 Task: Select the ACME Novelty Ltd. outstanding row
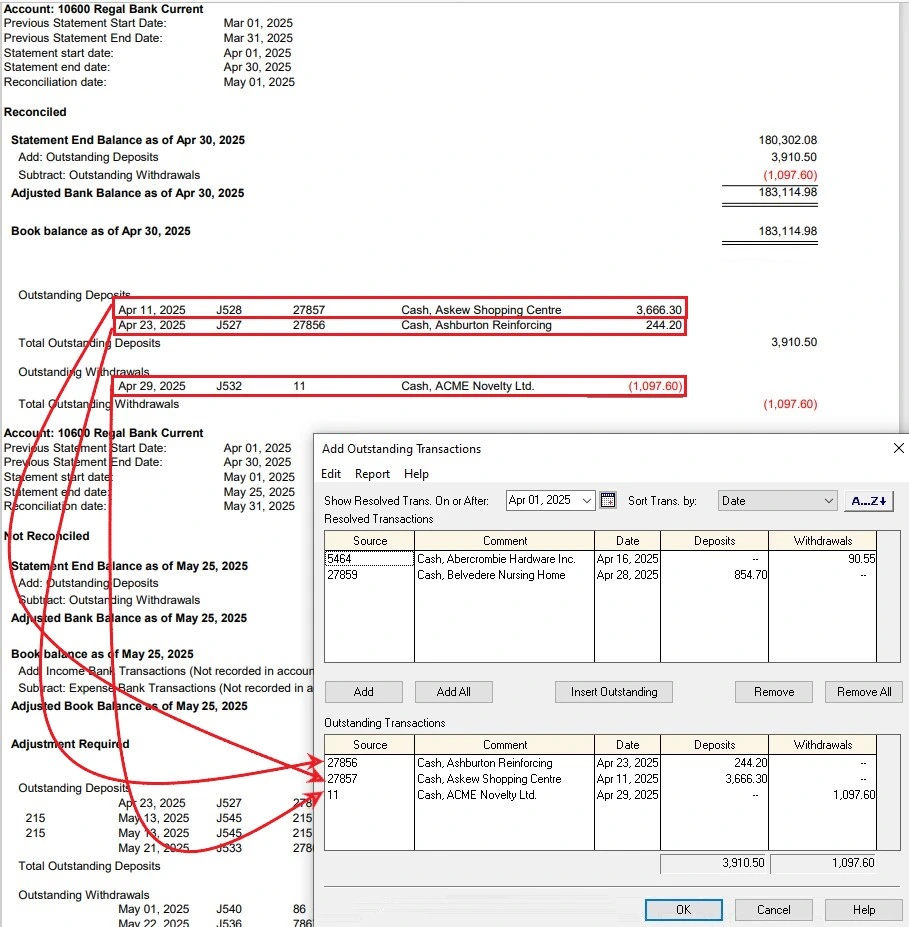(470, 794)
